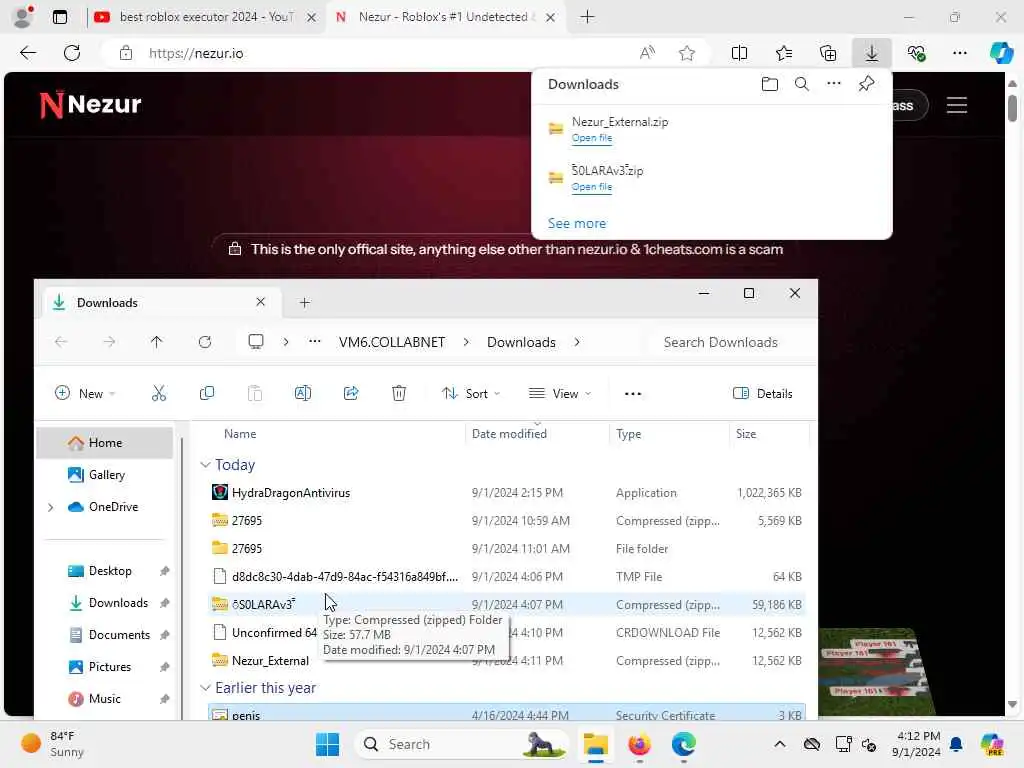Show hidden breadcrumb path ellipsis
This screenshot has height=768, width=1024.
coord(315,342)
